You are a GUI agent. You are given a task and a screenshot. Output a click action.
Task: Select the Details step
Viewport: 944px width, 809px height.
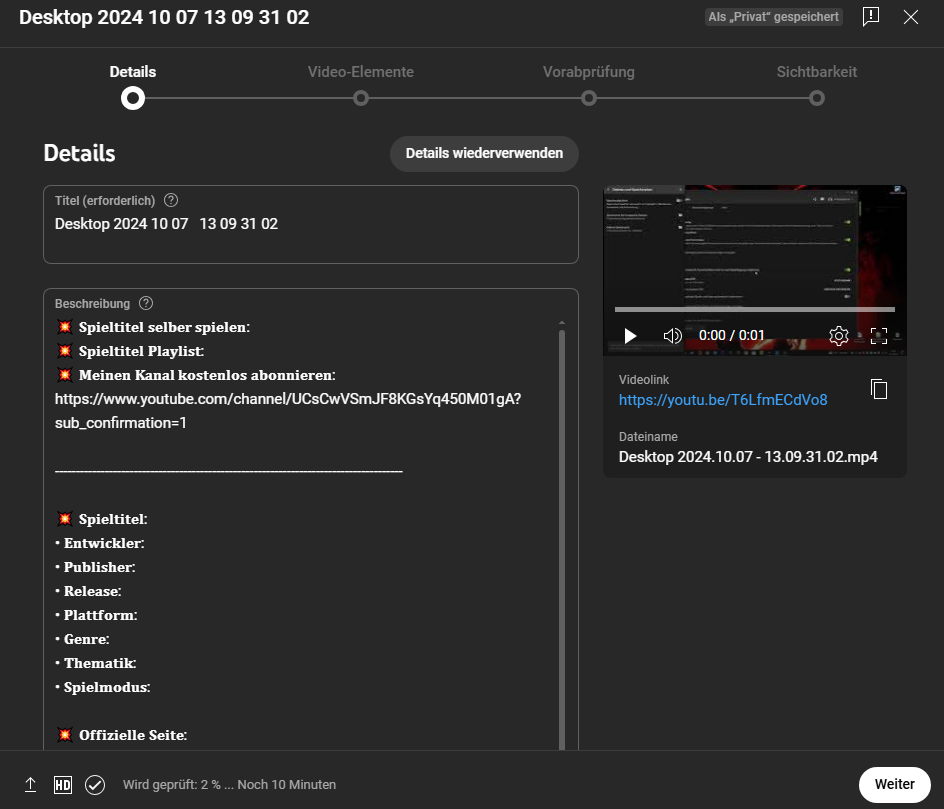[x=133, y=98]
